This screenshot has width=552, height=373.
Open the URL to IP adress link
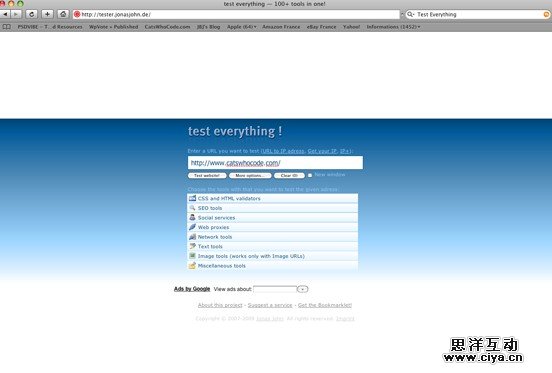(x=283, y=151)
